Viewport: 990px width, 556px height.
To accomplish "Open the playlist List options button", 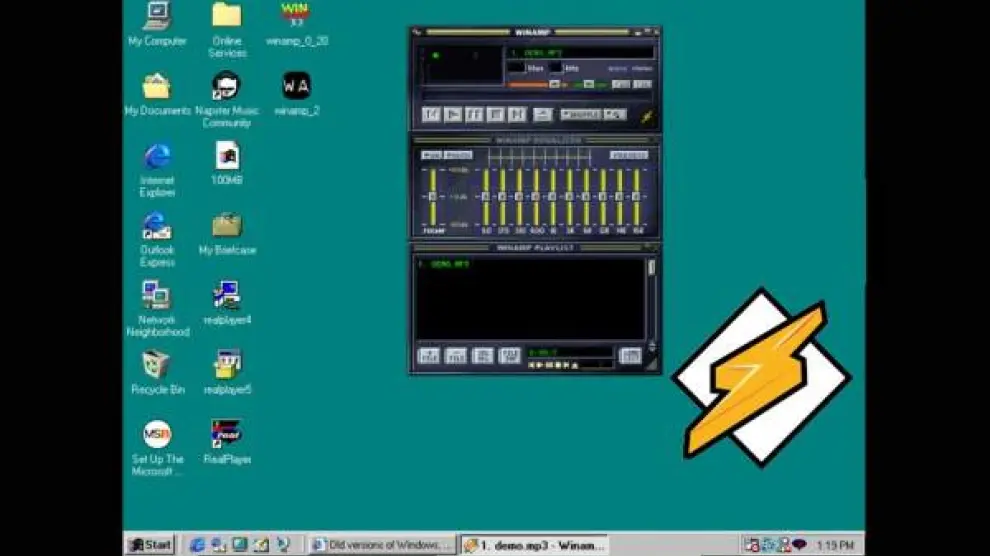I will pos(629,355).
